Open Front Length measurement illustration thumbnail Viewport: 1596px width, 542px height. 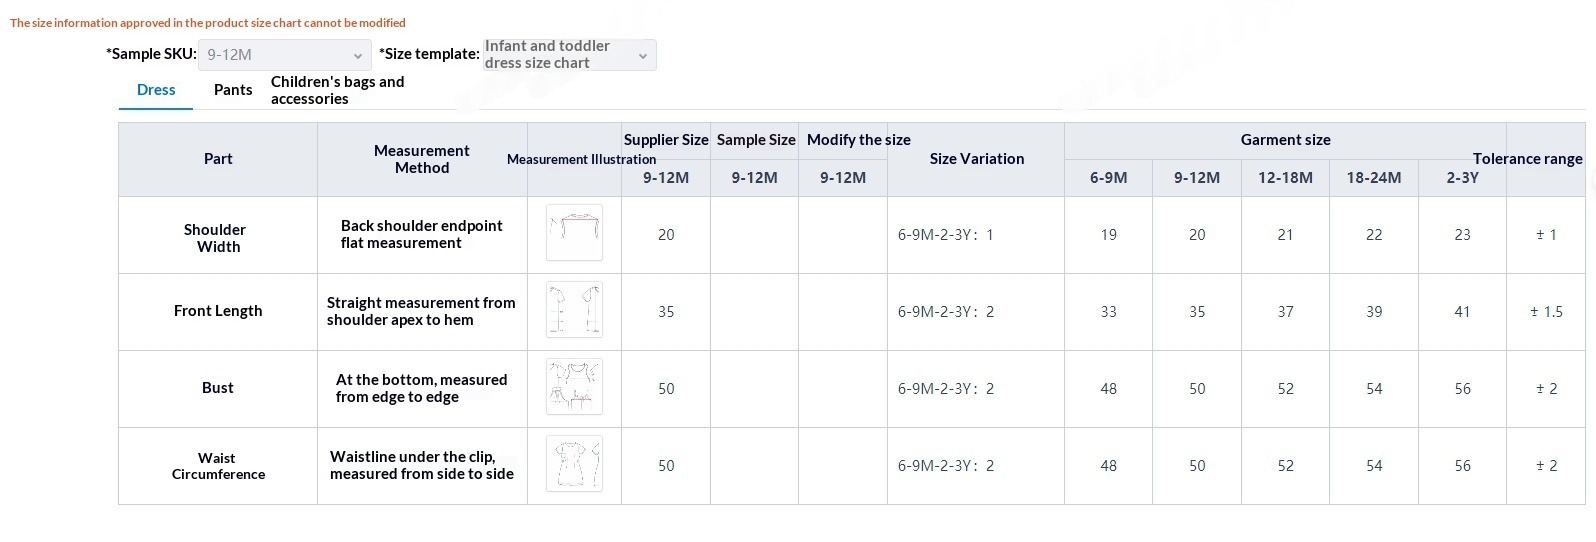coord(574,310)
